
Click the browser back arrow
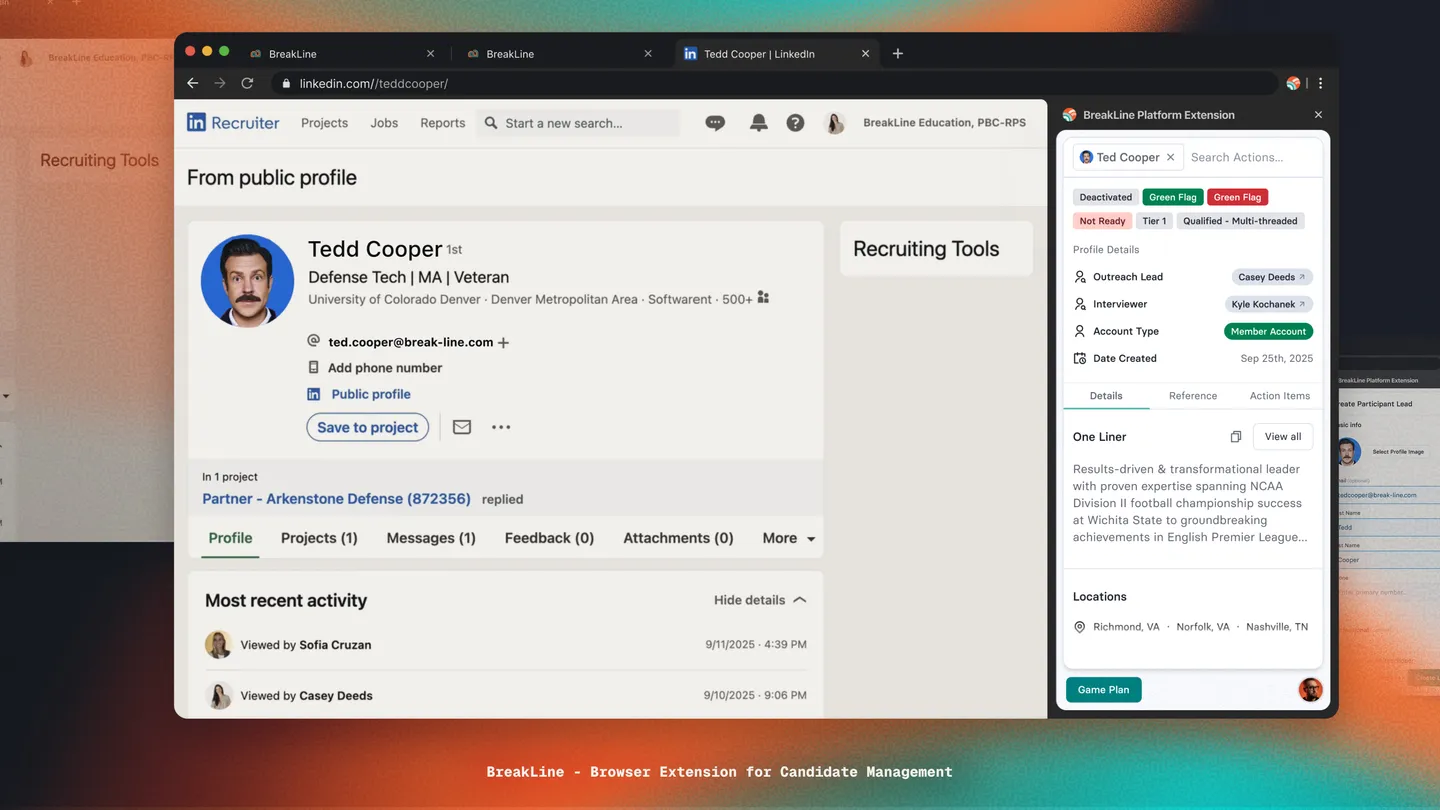(193, 83)
